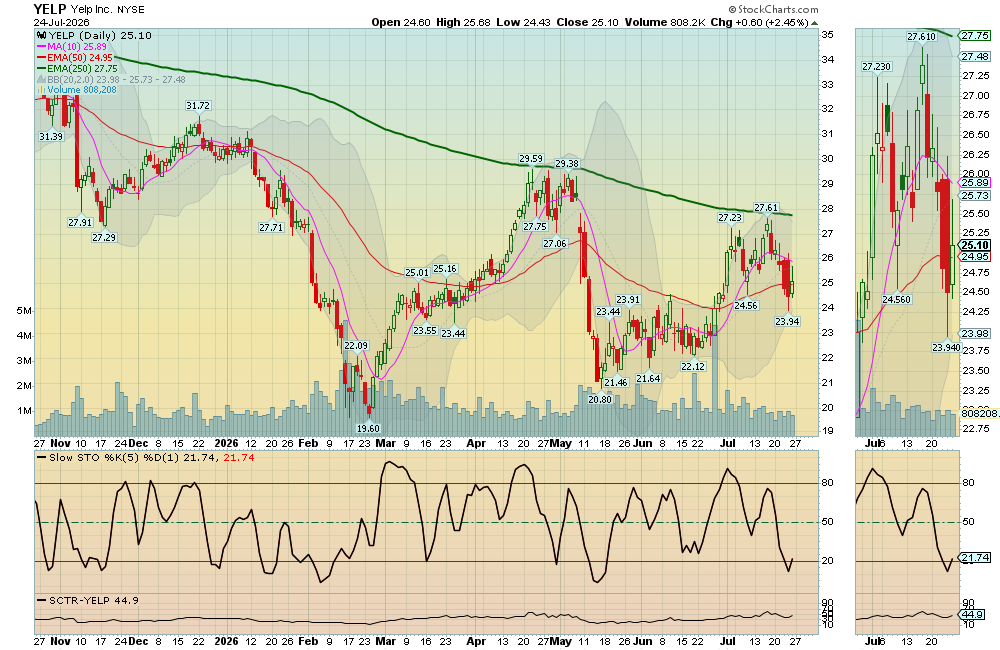Click the 22.09 February price label
The image size is (1000, 650).
click(357, 345)
